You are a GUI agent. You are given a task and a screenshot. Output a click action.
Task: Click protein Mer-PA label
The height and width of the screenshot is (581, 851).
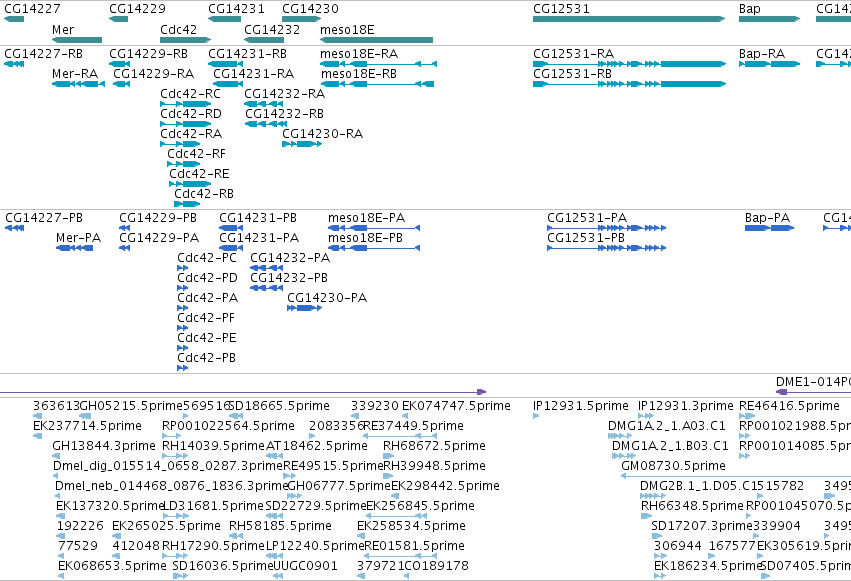click(x=79, y=238)
